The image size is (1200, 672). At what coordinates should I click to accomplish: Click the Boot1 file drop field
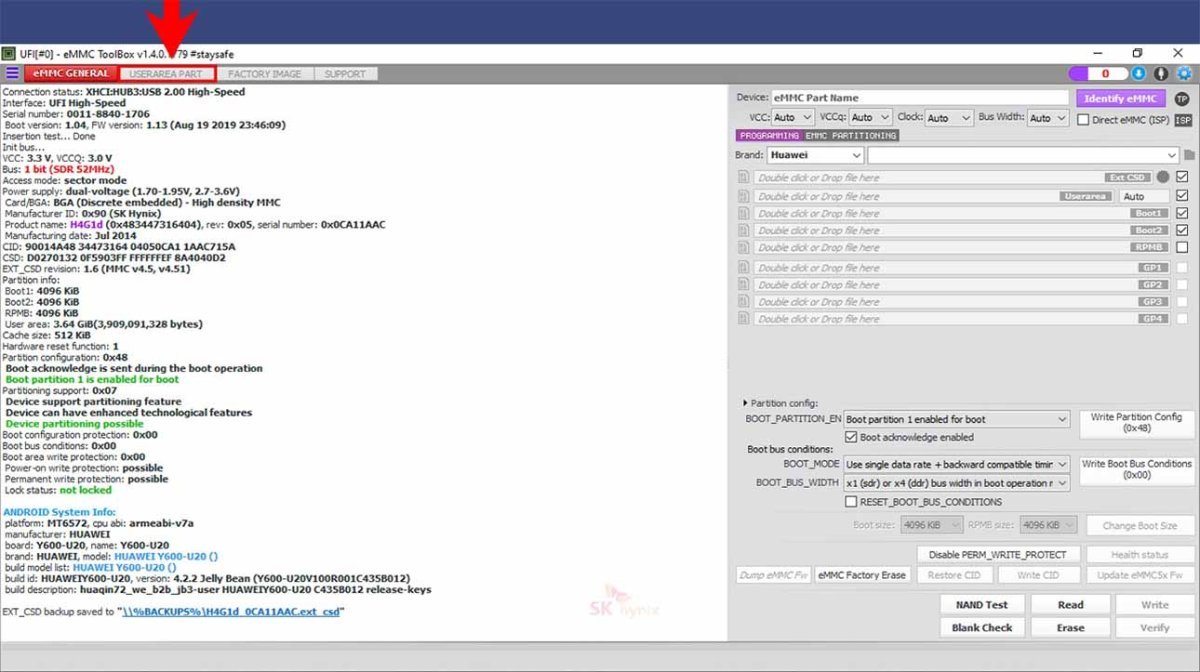pyautogui.click(x=960, y=213)
